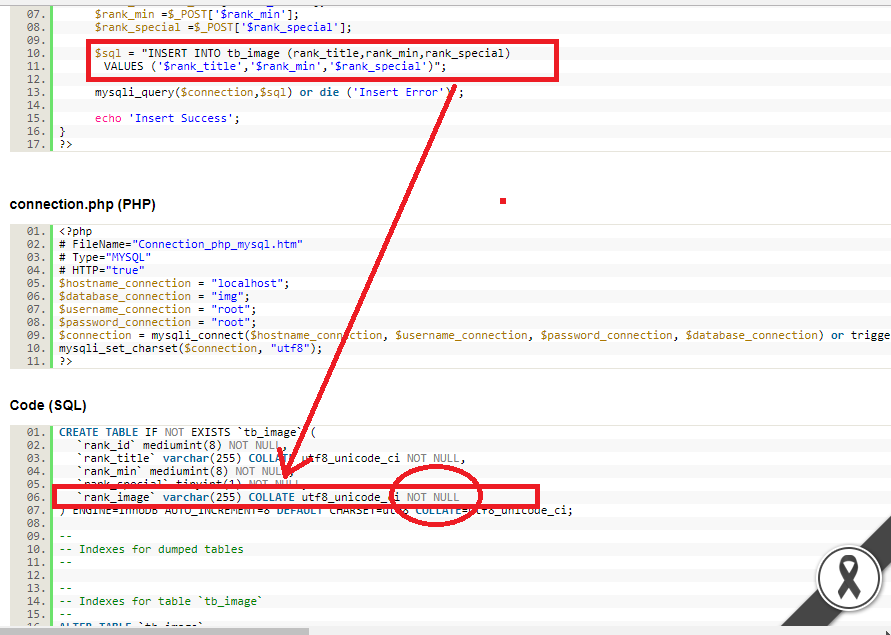Click the horizontal scrollbar thumb at page bottom
Screen dimensions: 891x635
(x=154, y=631)
